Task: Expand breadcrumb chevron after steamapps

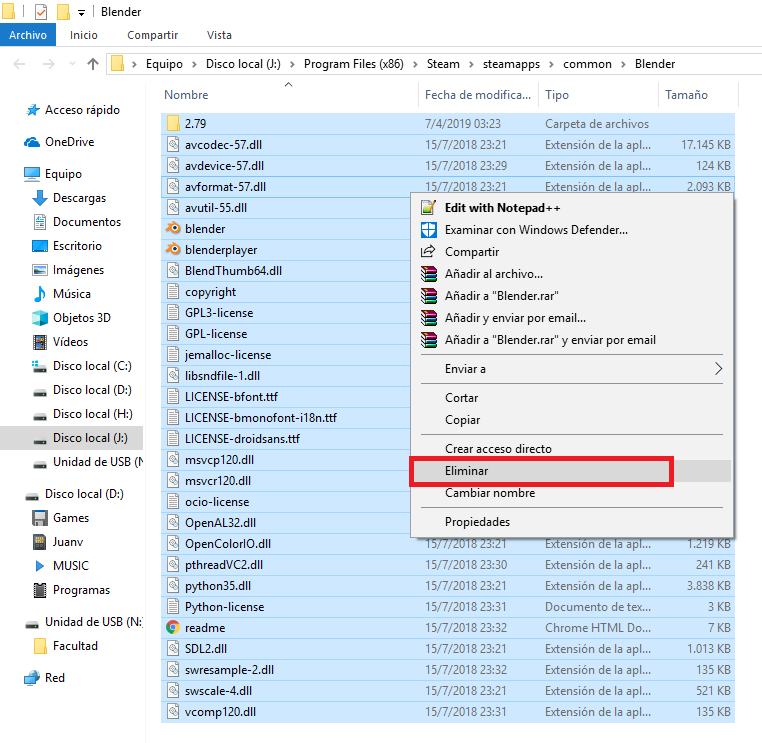Action: 551,64
